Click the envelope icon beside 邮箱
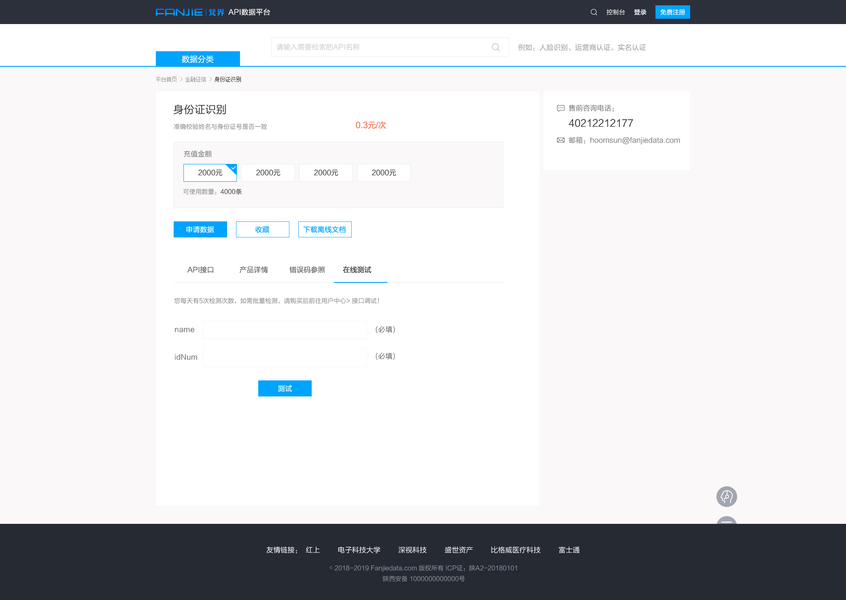 [x=561, y=140]
